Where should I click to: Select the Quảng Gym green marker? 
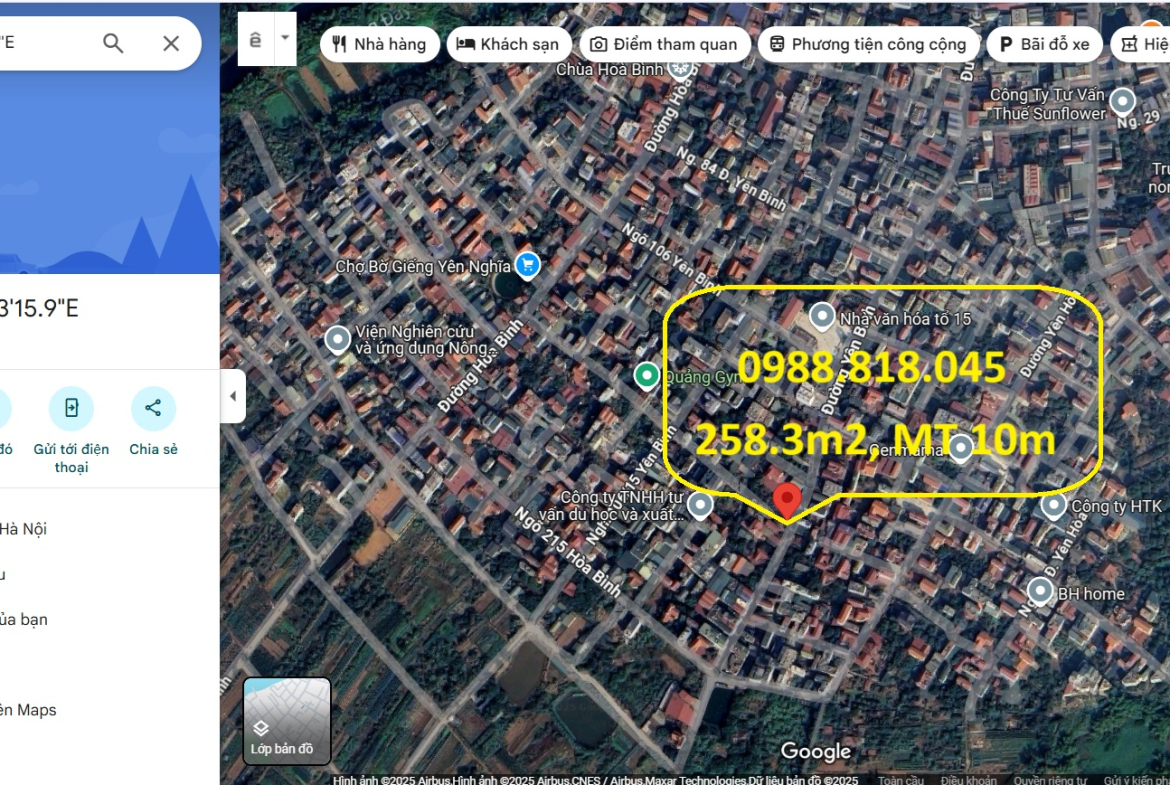tap(647, 376)
